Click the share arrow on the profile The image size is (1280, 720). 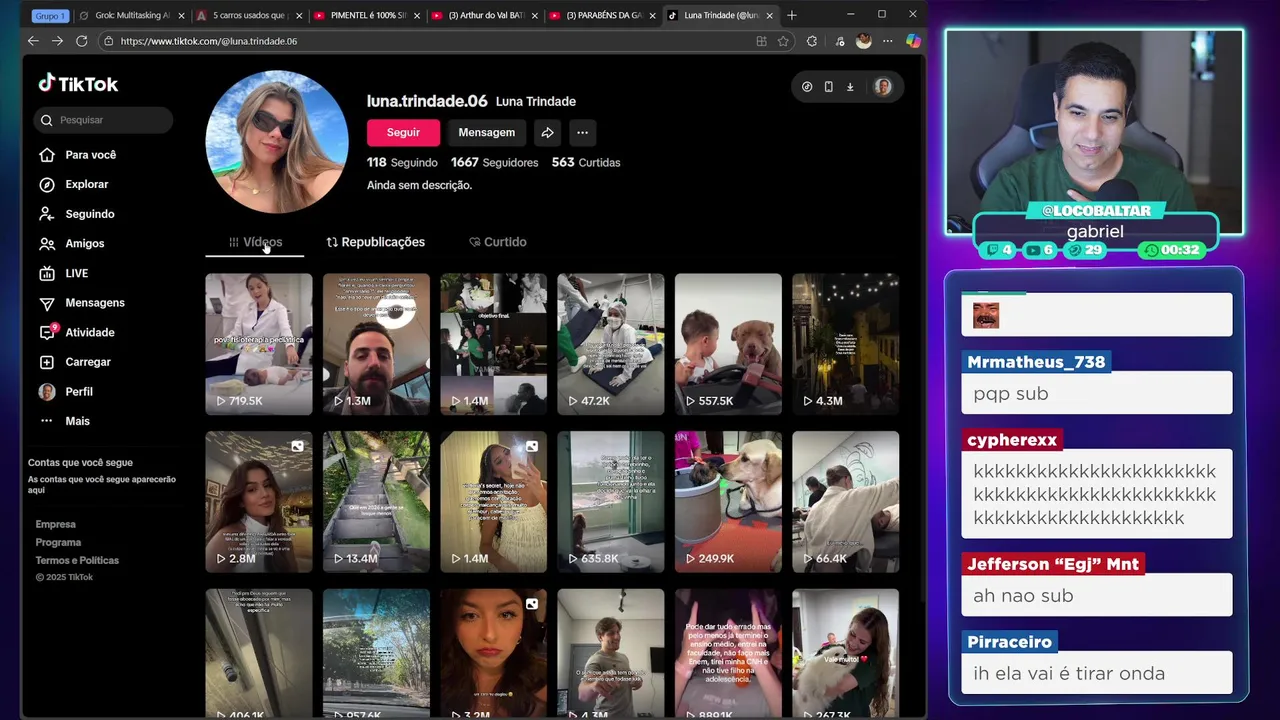coord(547,132)
